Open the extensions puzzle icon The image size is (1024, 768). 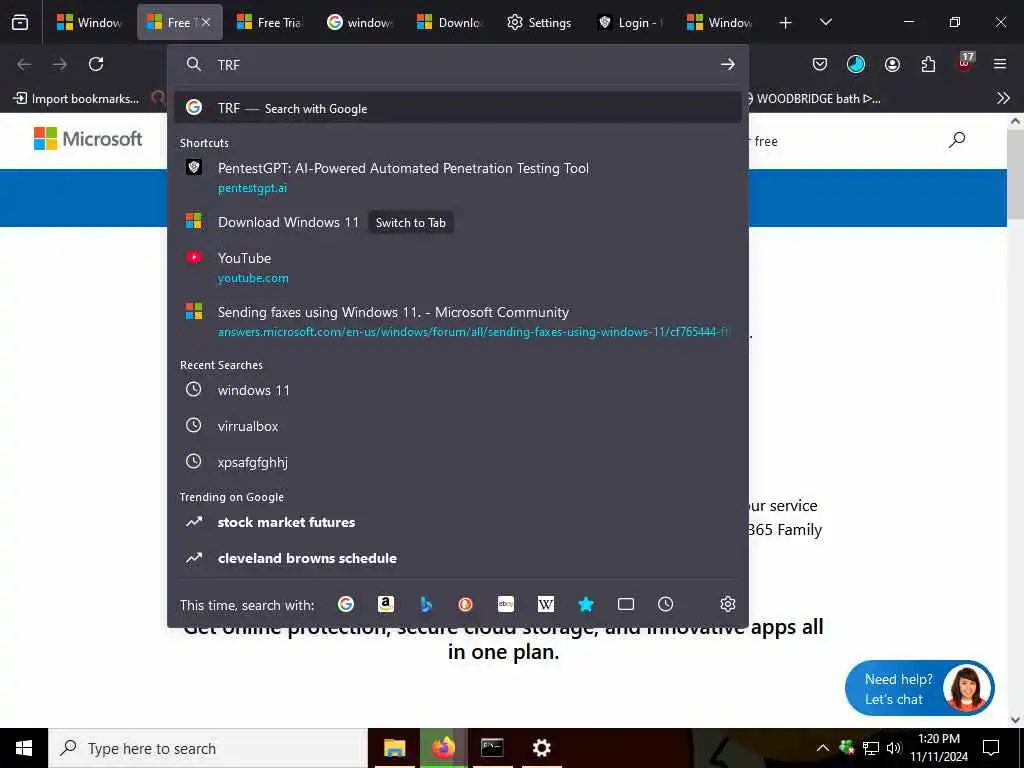pos(928,64)
